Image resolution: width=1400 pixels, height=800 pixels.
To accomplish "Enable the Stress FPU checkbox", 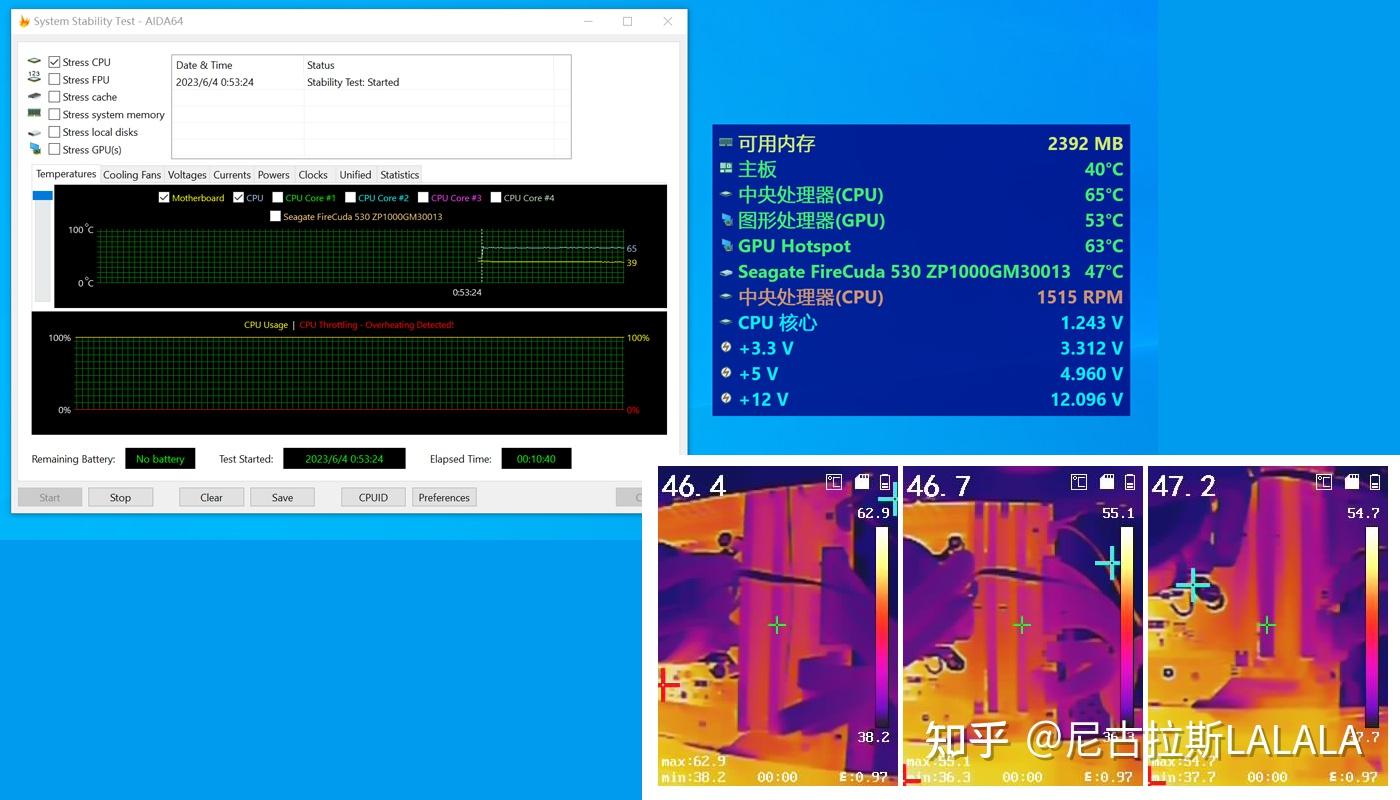I will point(55,80).
